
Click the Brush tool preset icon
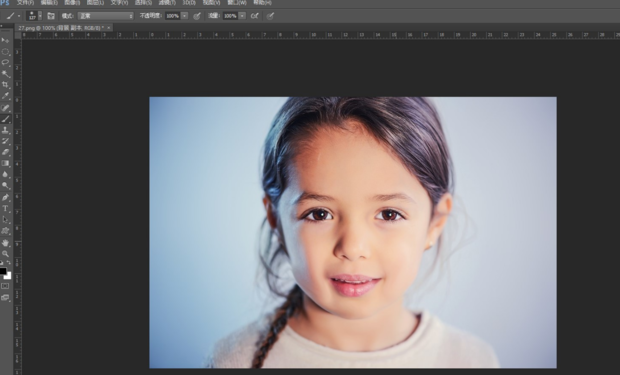tap(11, 16)
